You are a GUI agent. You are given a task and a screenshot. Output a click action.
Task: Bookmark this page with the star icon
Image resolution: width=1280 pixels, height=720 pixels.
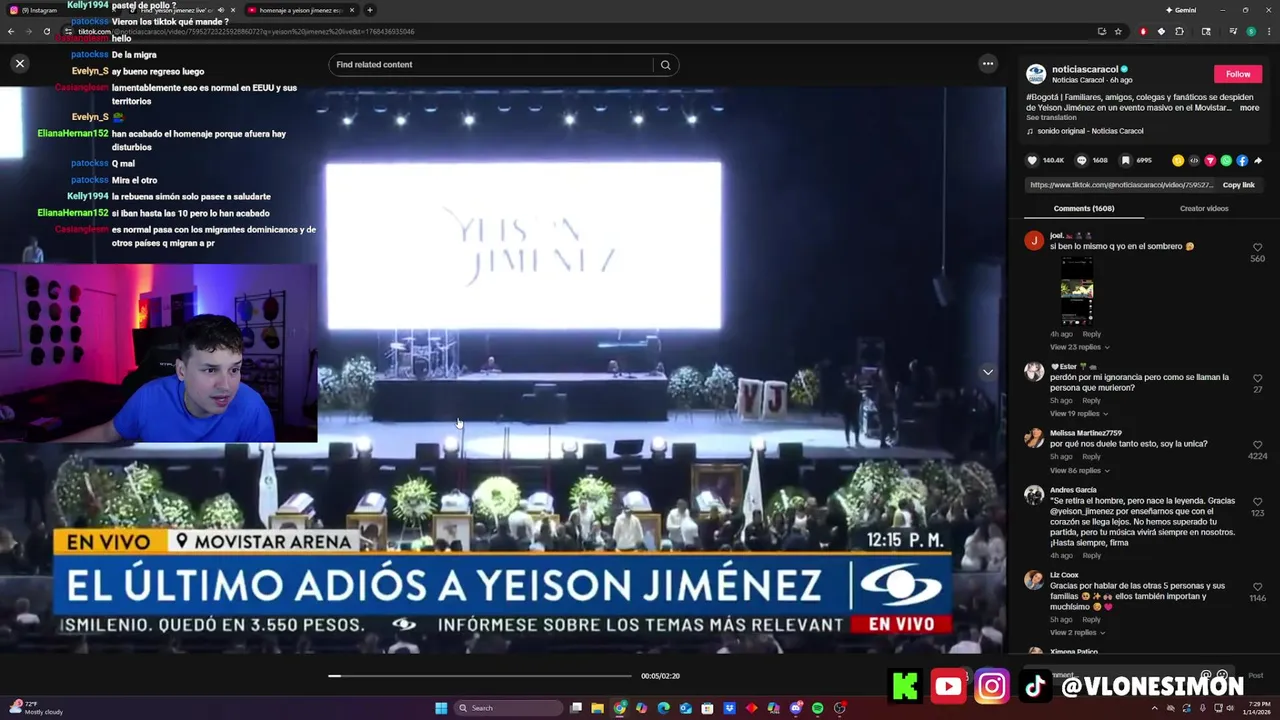tap(1118, 31)
